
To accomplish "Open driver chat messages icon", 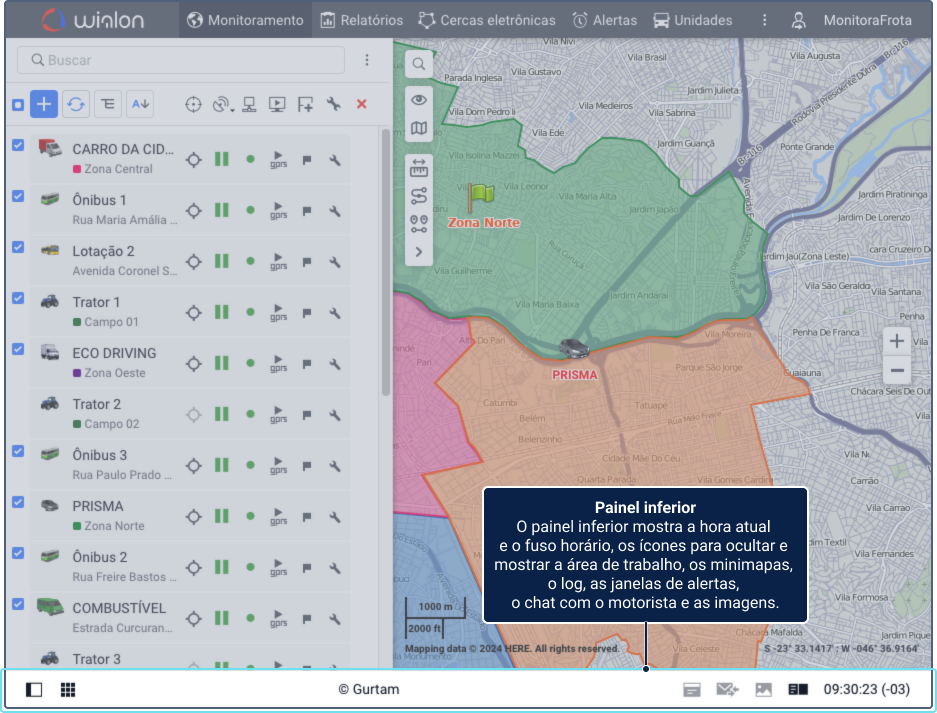I will pos(727,690).
